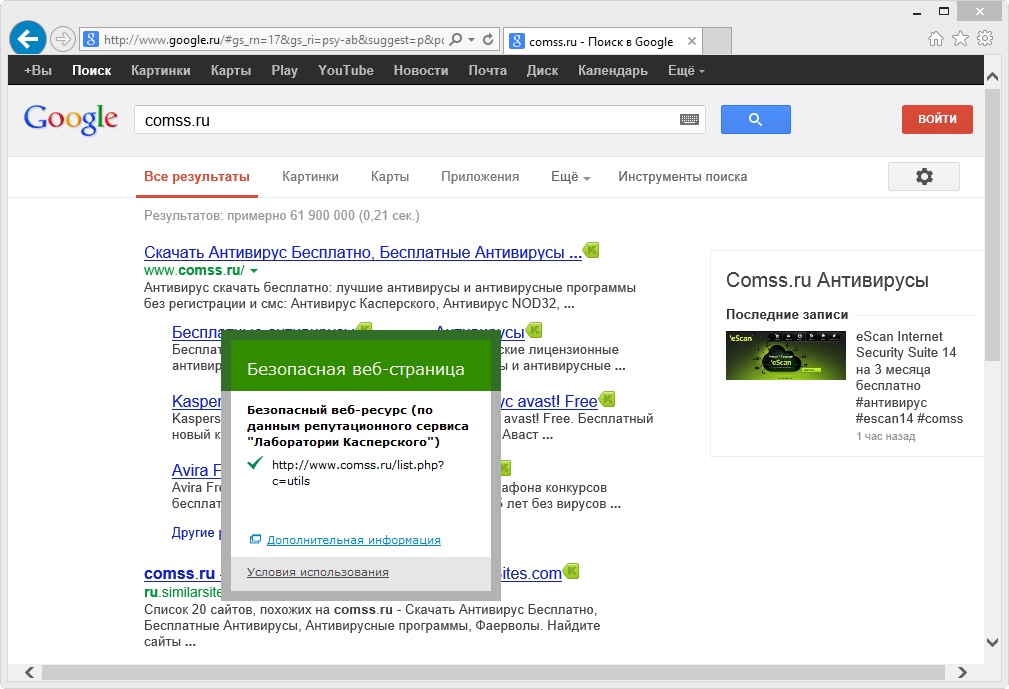
Task: Click the red Войти button
Action: (937, 119)
